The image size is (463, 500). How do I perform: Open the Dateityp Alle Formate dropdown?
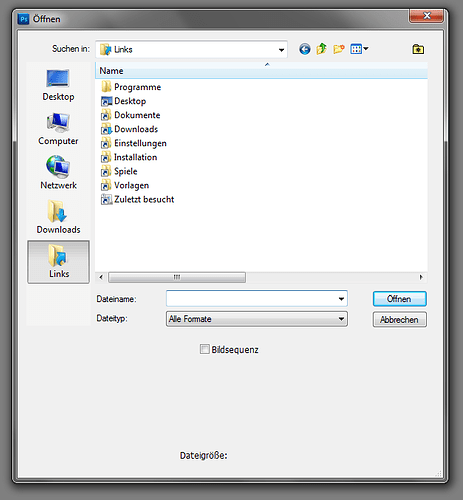coord(257,319)
